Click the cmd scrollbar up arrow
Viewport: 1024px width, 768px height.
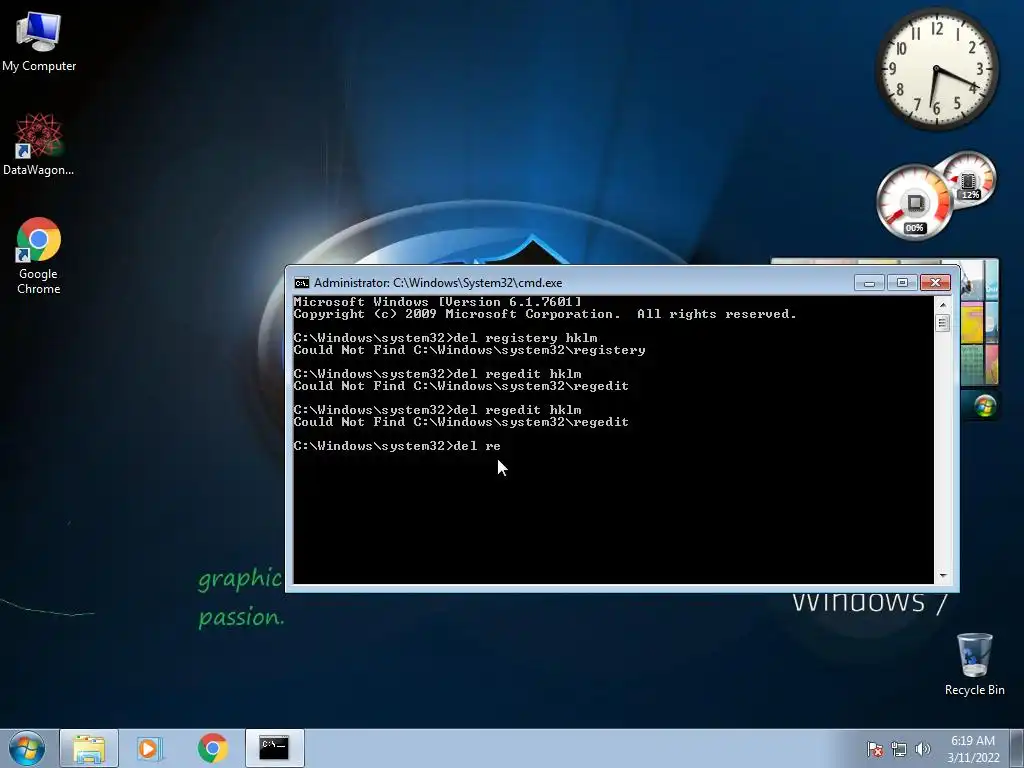point(942,305)
